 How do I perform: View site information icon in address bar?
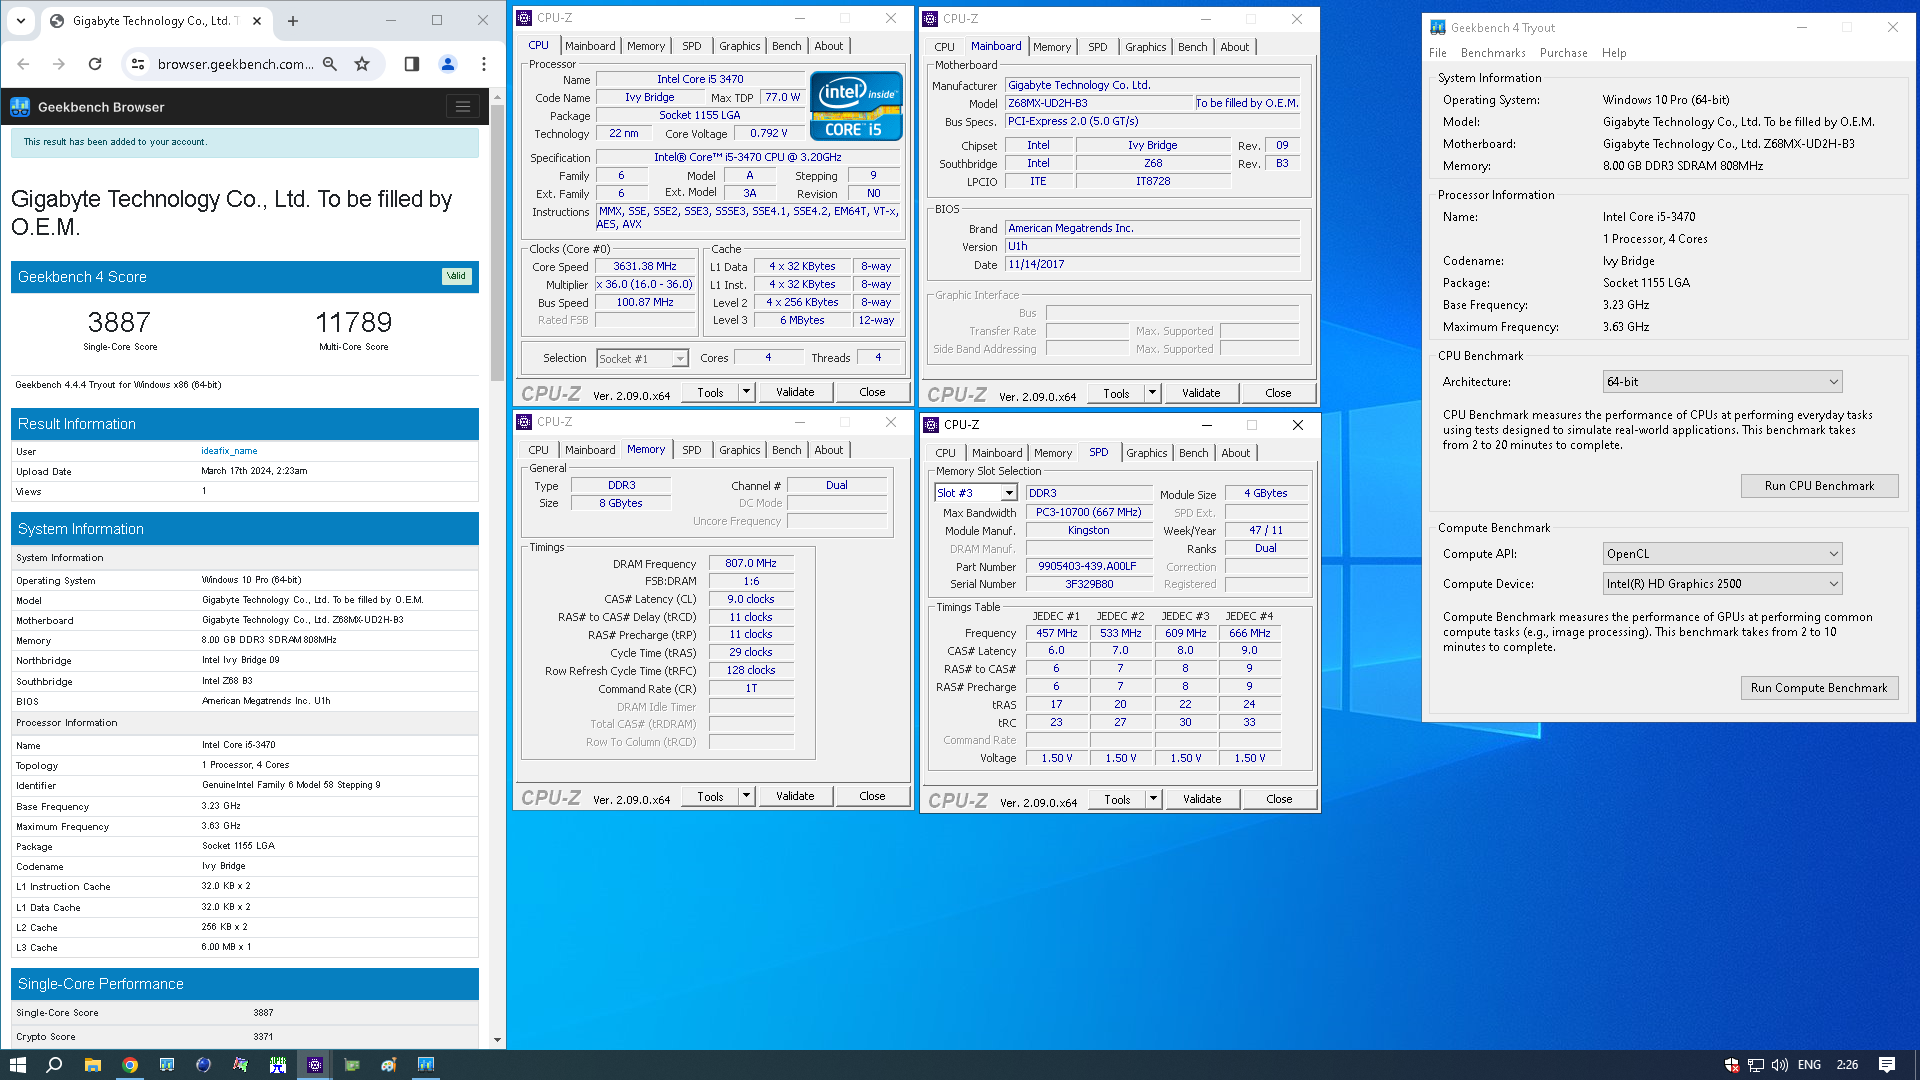tap(138, 64)
